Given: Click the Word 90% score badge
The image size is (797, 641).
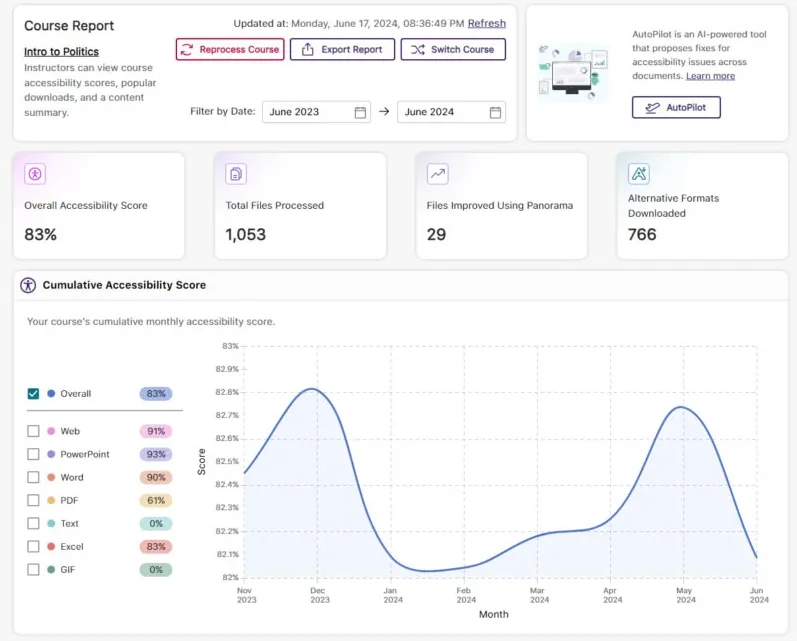Looking at the screenshot, I should click(155, 477).
